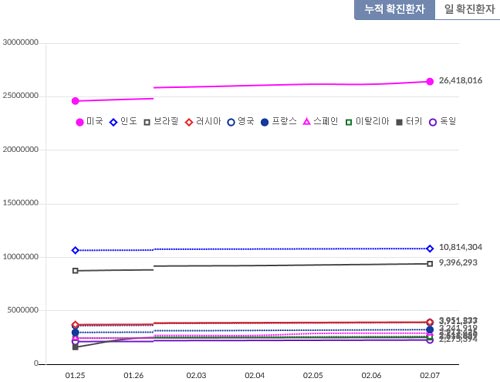
Task: Click the 프랑스 filled blue circle icon
Action: click(265, 122)
